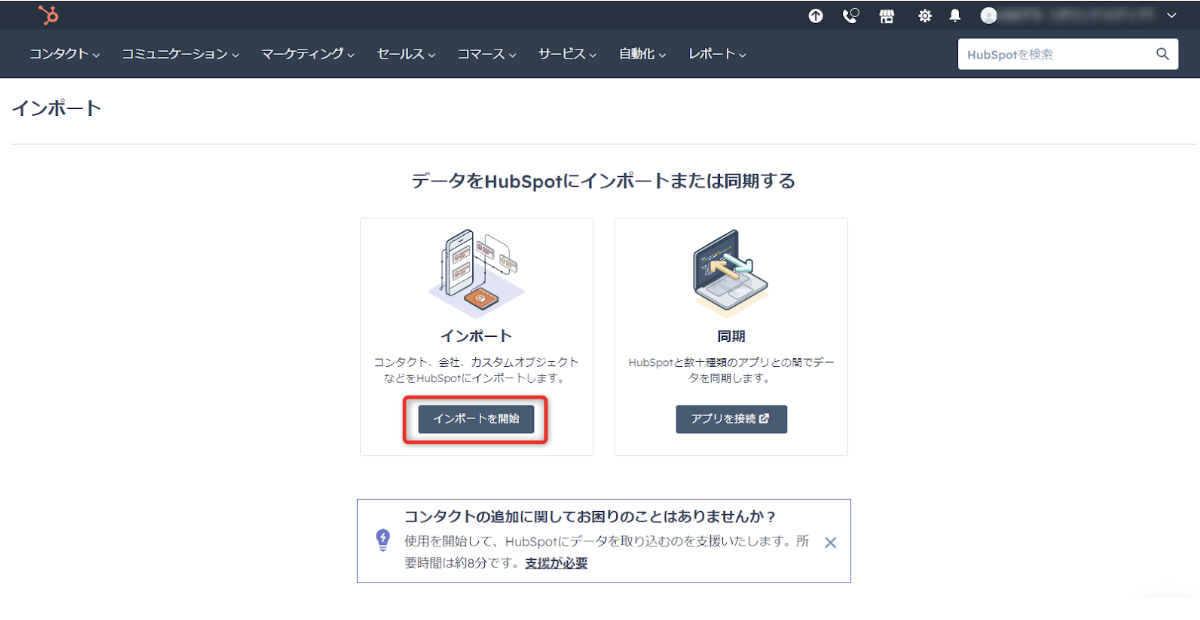
Task: Click the インポートを開始 button
Action: [x=476, y=419]
